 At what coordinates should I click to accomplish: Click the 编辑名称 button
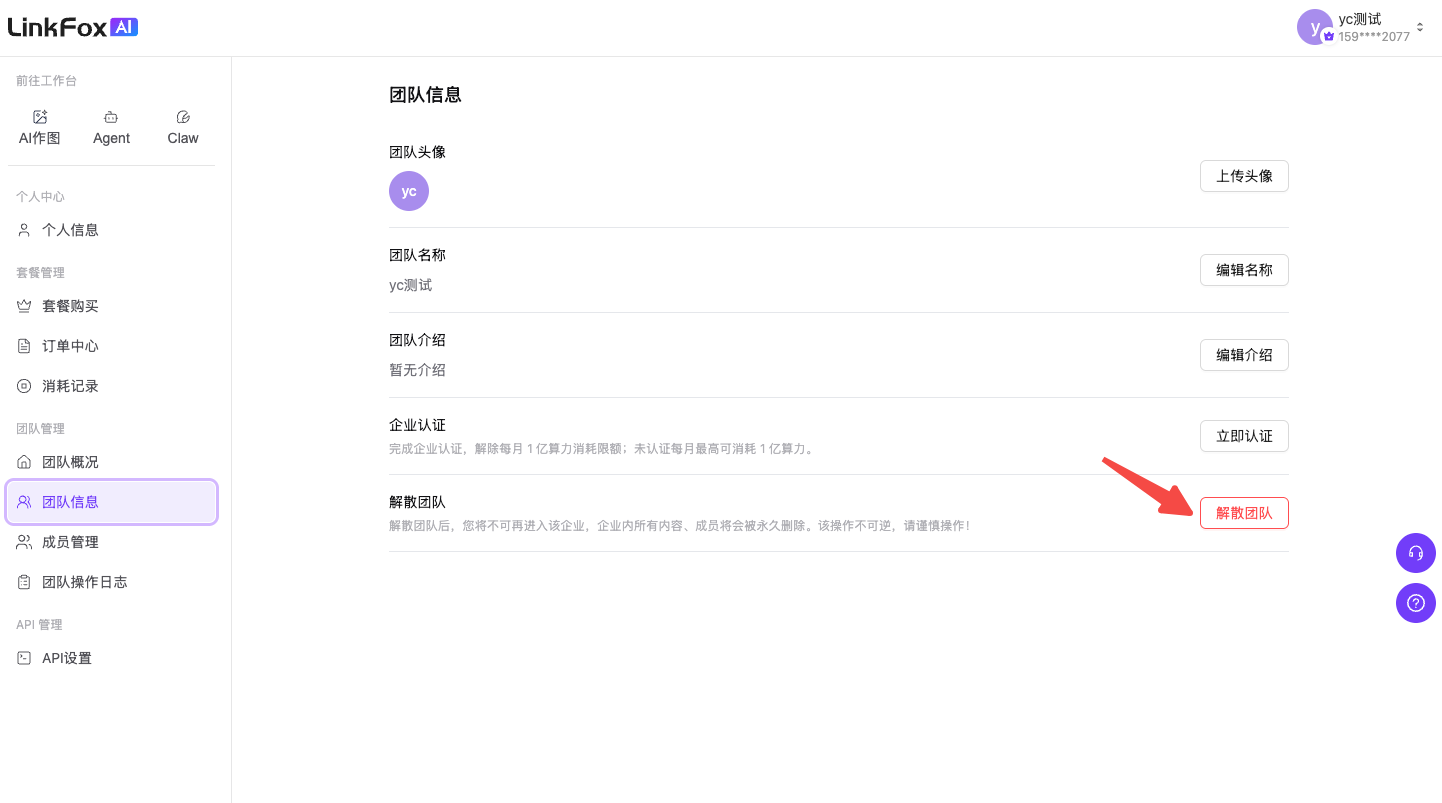(1244, 270)
